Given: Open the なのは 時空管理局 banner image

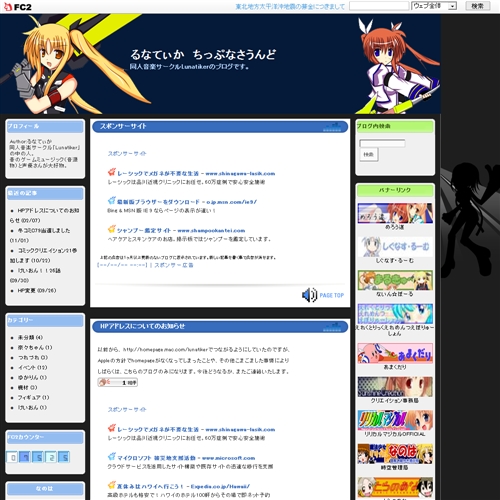Looking at the screenshot, I should click(x=395, y=454).
